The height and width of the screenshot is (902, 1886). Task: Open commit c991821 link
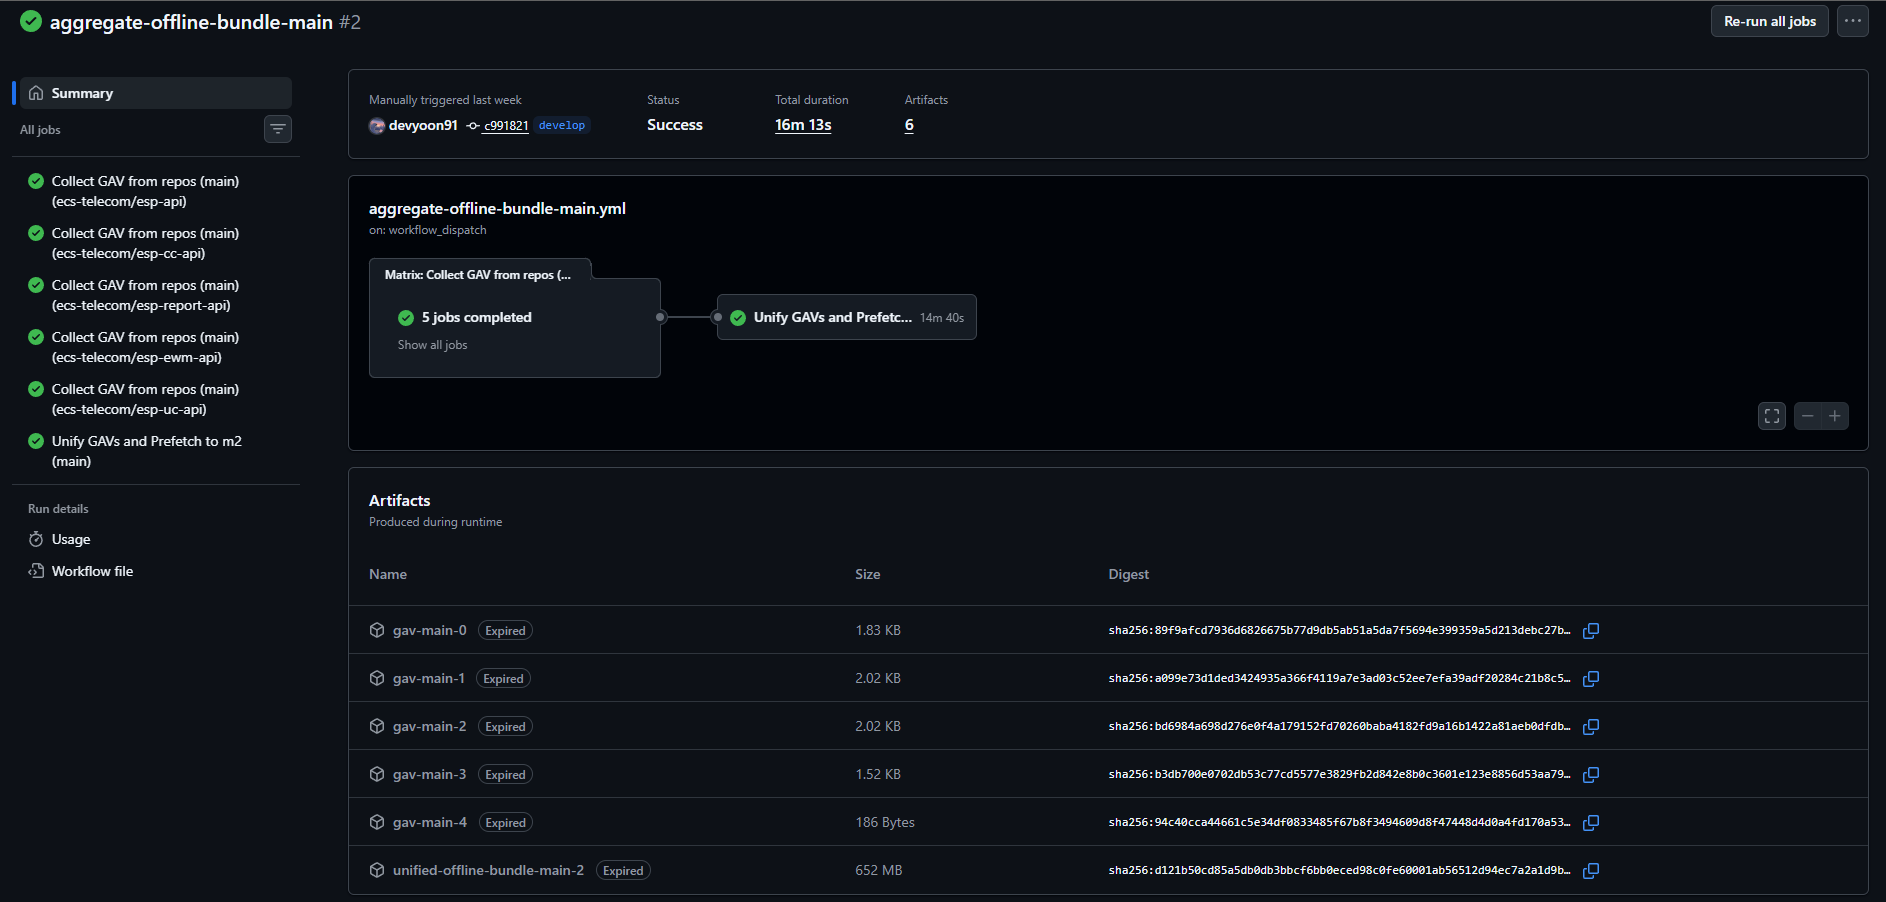pos(505,126)
